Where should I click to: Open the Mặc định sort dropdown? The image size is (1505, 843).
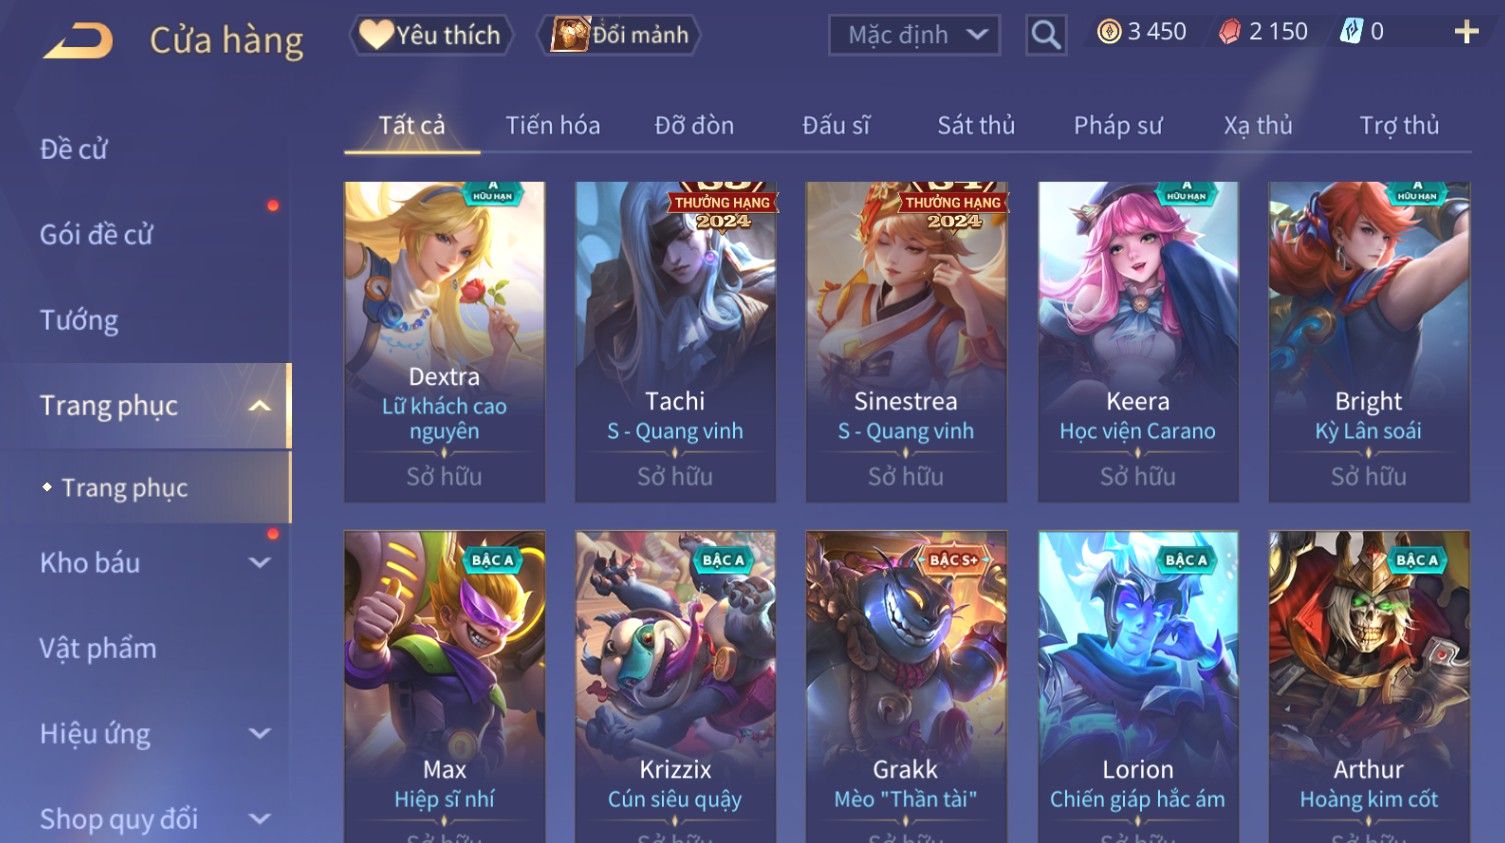[x=914, y=35]
